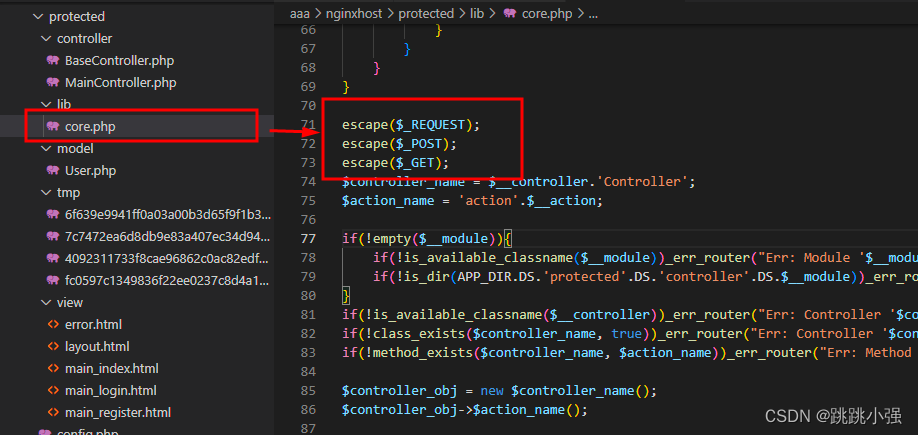Image resolution: width=918 pixels, height=435 pixels.
Task: Click the HTML icon beside error.html
Action: tap(53, 324)
